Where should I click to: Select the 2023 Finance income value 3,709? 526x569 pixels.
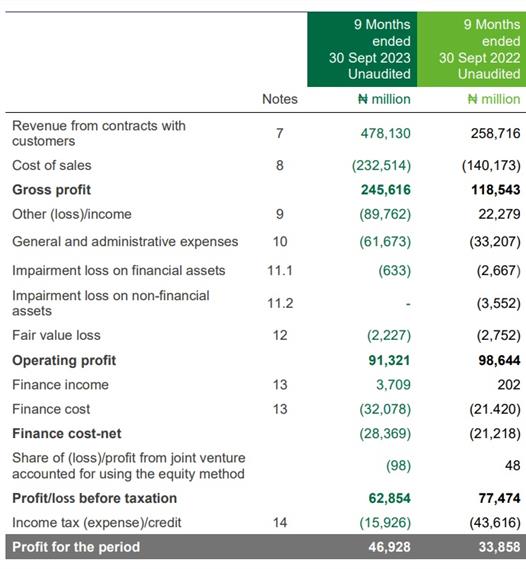pyautogui.click(x=393, y=385)
